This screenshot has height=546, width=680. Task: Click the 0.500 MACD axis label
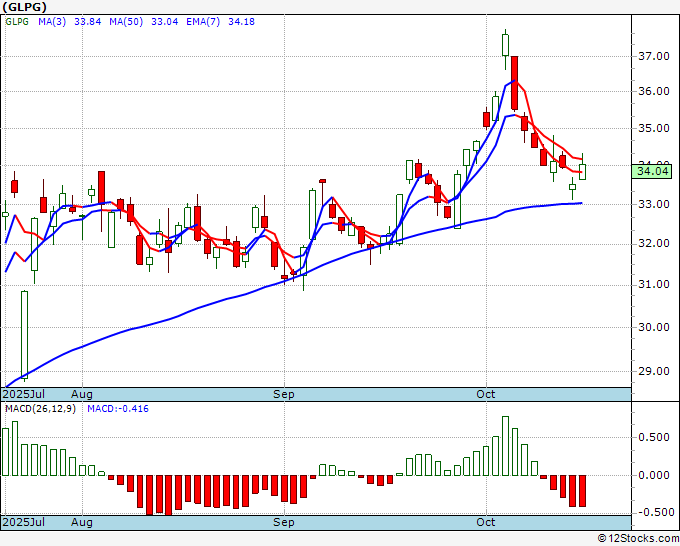(654, 437)
